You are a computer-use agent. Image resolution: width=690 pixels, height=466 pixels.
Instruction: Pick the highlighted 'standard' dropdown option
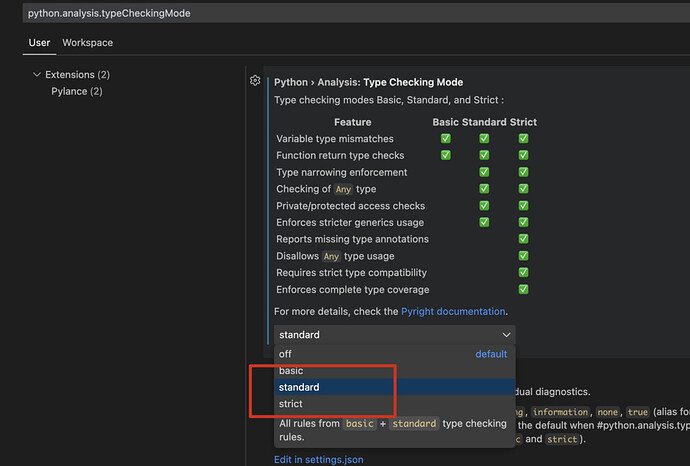point(299,387)
